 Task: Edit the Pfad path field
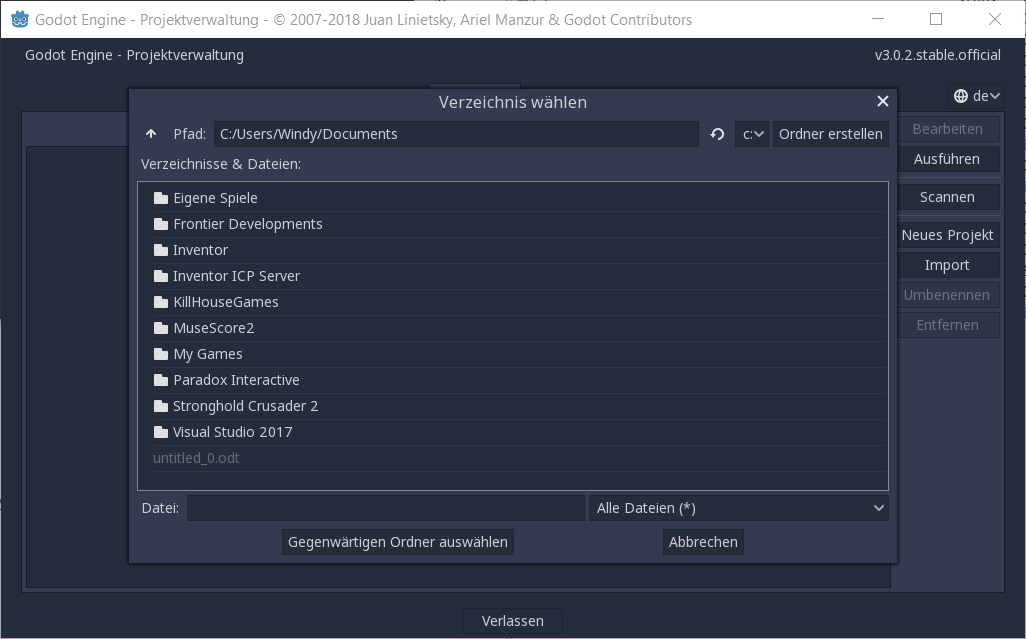point(456,134)
